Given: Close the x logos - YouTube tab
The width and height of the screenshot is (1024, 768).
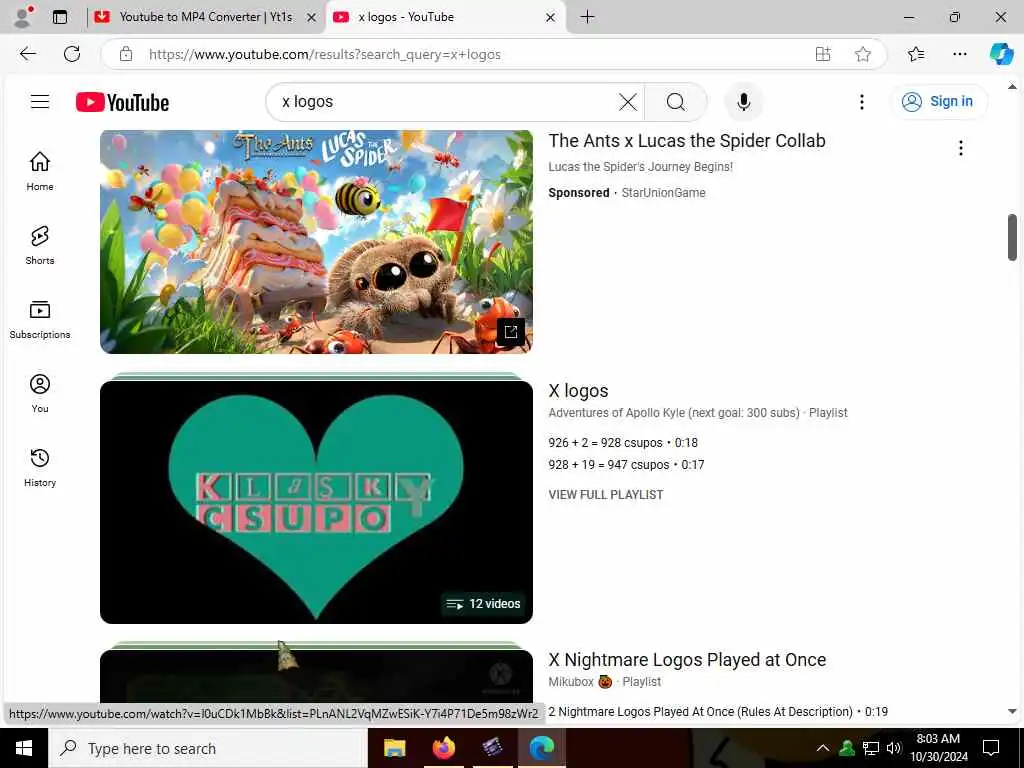Looking at the screenshot, I should [551, 18].
